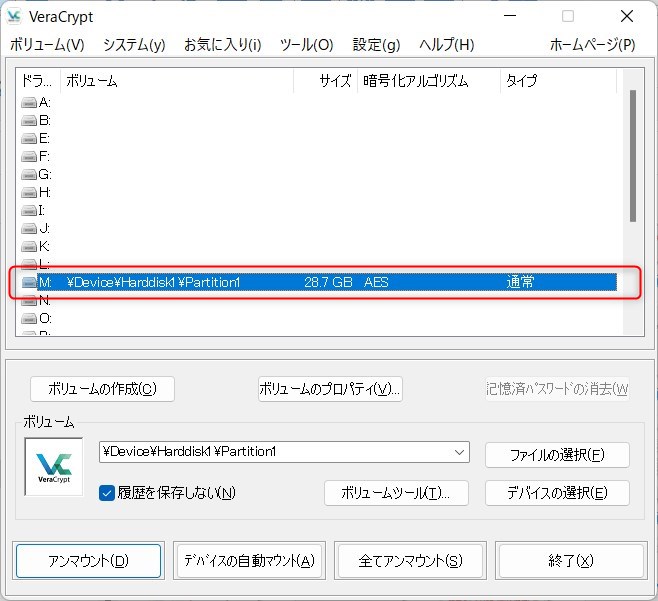Click アンマウント(D) button
The width and height of the screenshot is (658, 601).
click(89, 561)
